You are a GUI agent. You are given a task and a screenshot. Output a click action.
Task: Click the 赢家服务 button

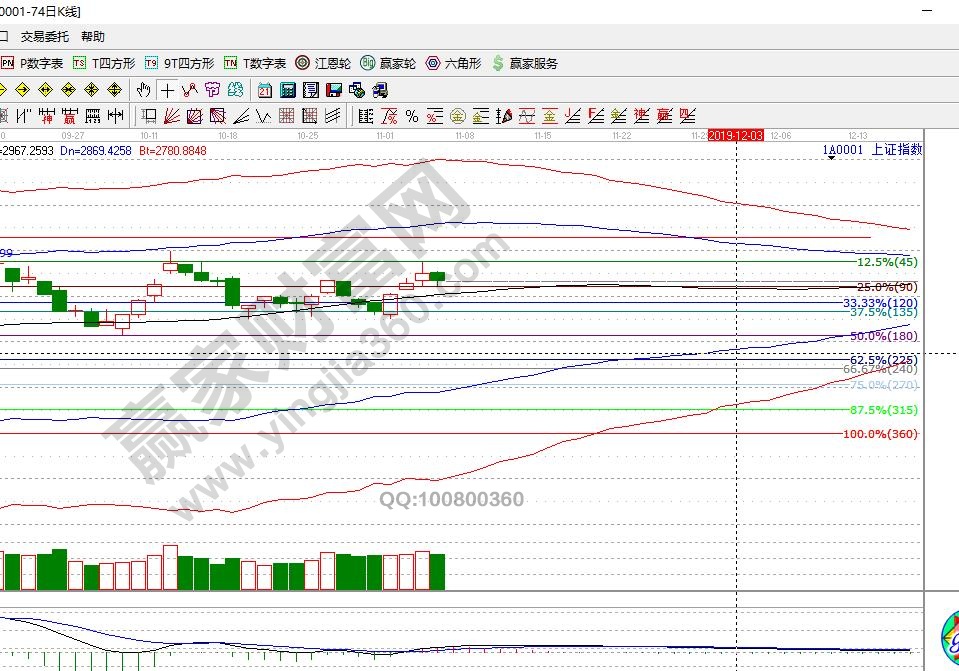coord(524,63)
